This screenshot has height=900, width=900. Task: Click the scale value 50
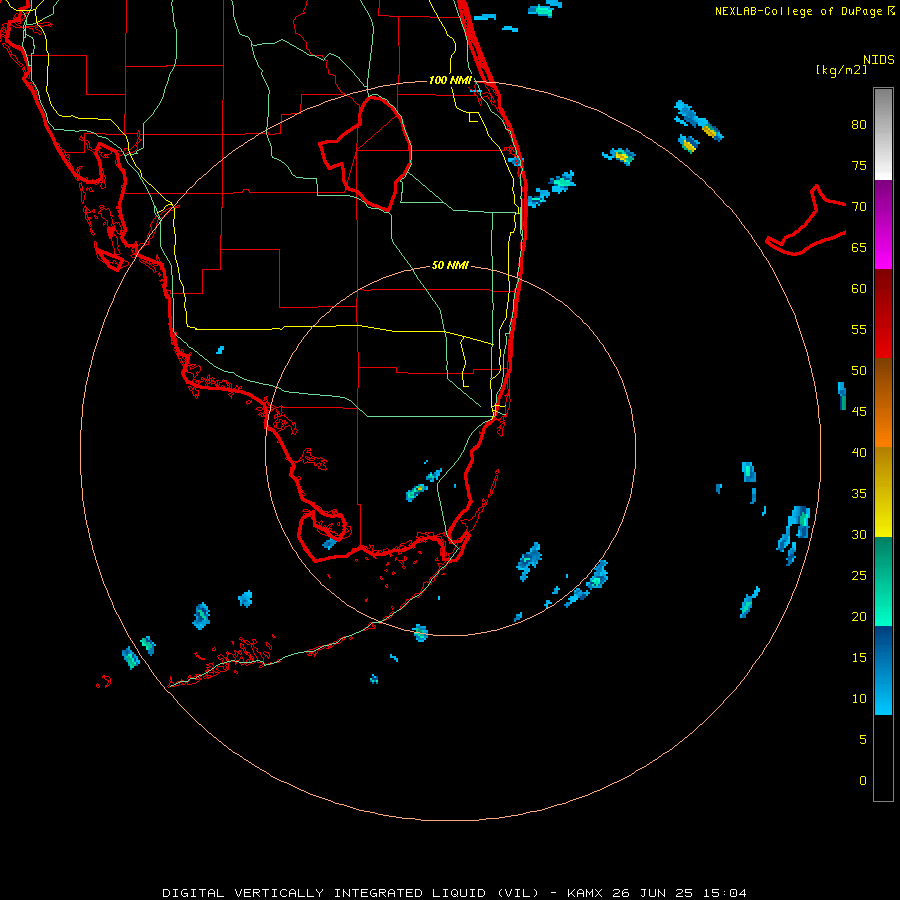point(859,371)
